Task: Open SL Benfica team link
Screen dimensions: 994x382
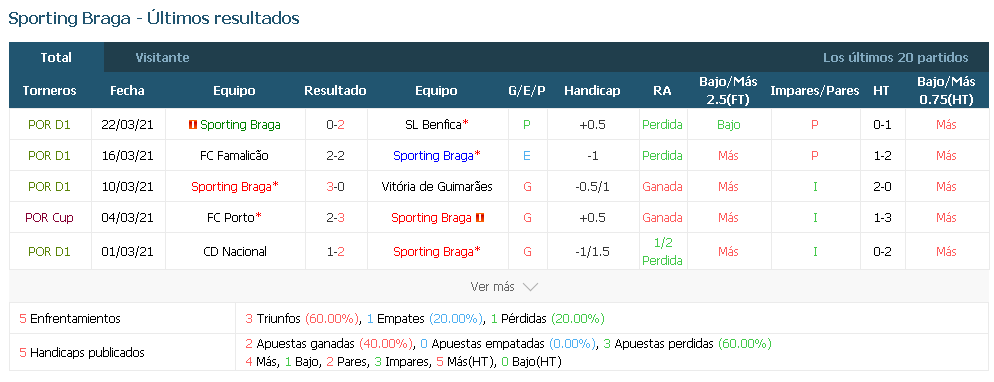Action: click(434, 125)
